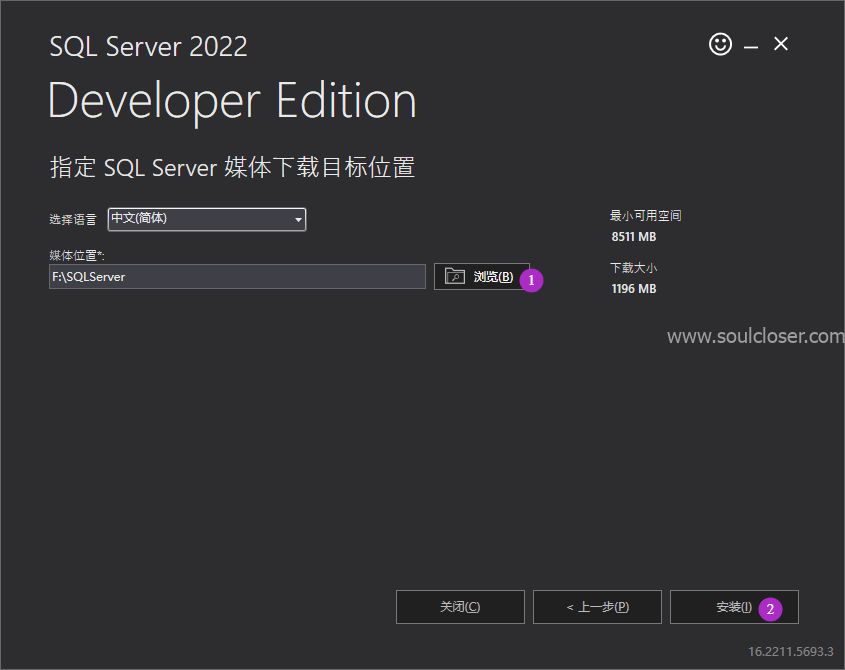The height and width of the screenshot is (670, 845).
Task: Click the 1196 MB download size value
Action: (634, 289)
